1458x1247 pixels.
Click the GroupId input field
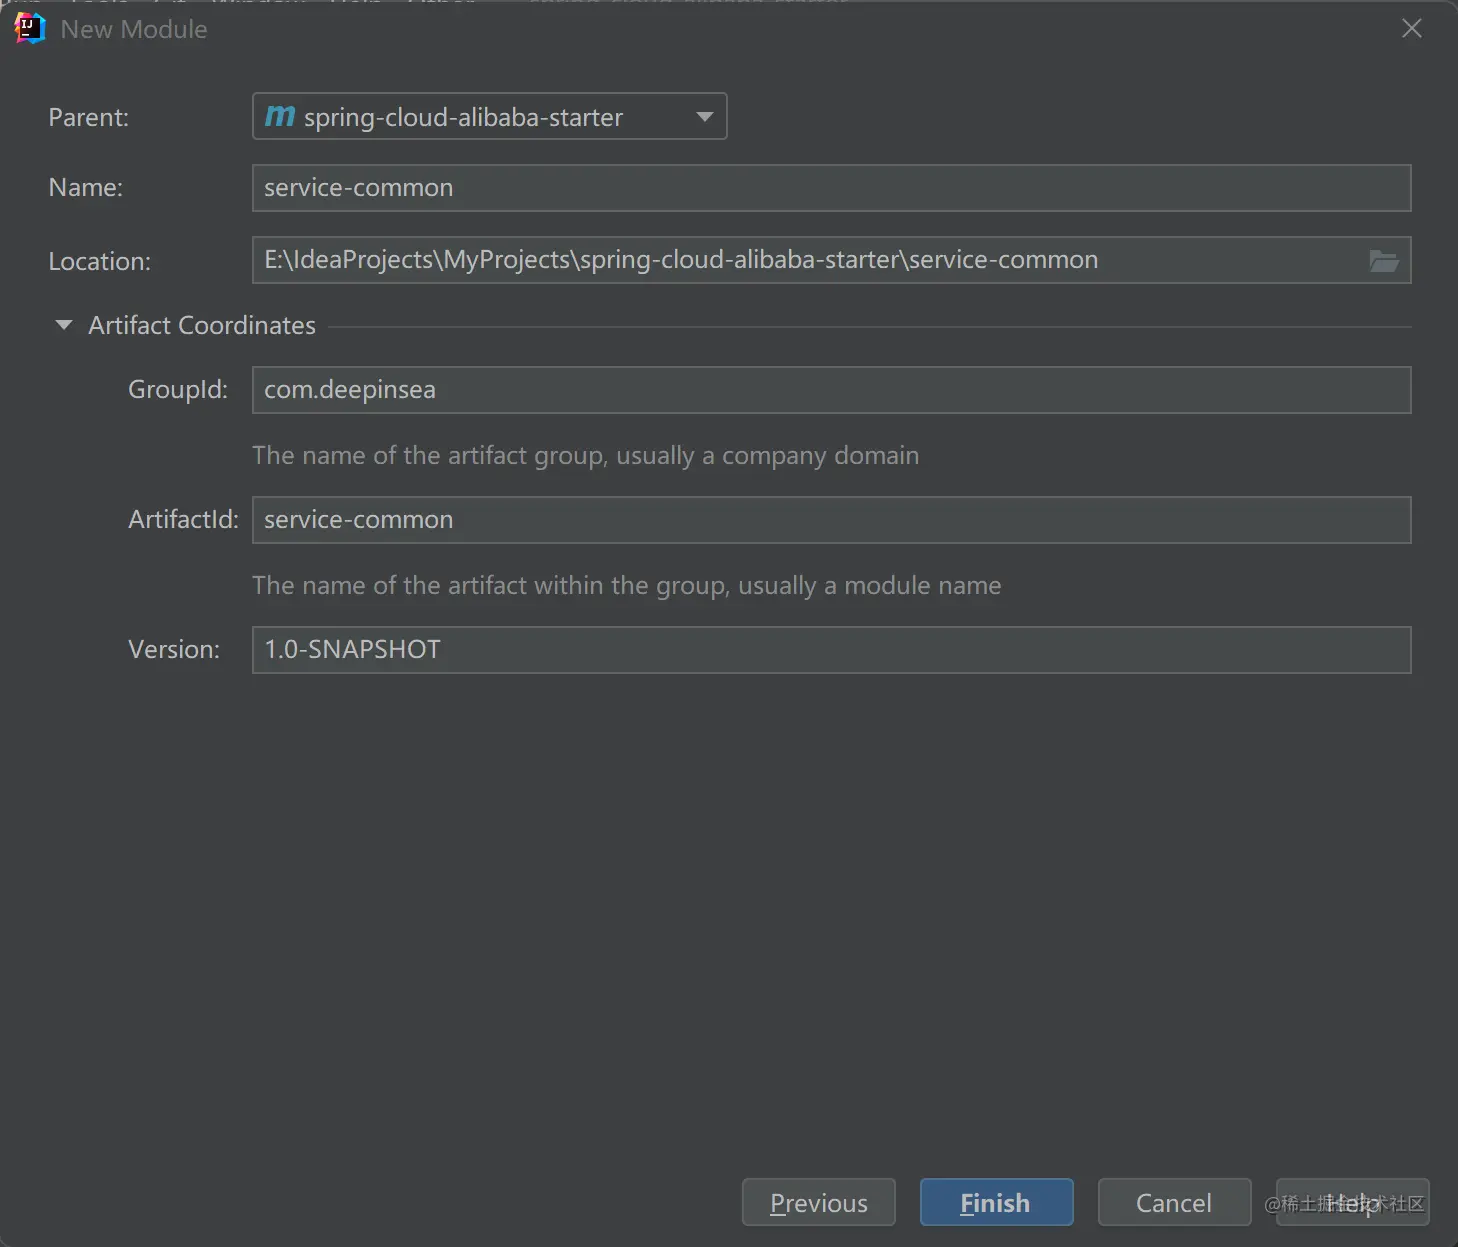831,390
